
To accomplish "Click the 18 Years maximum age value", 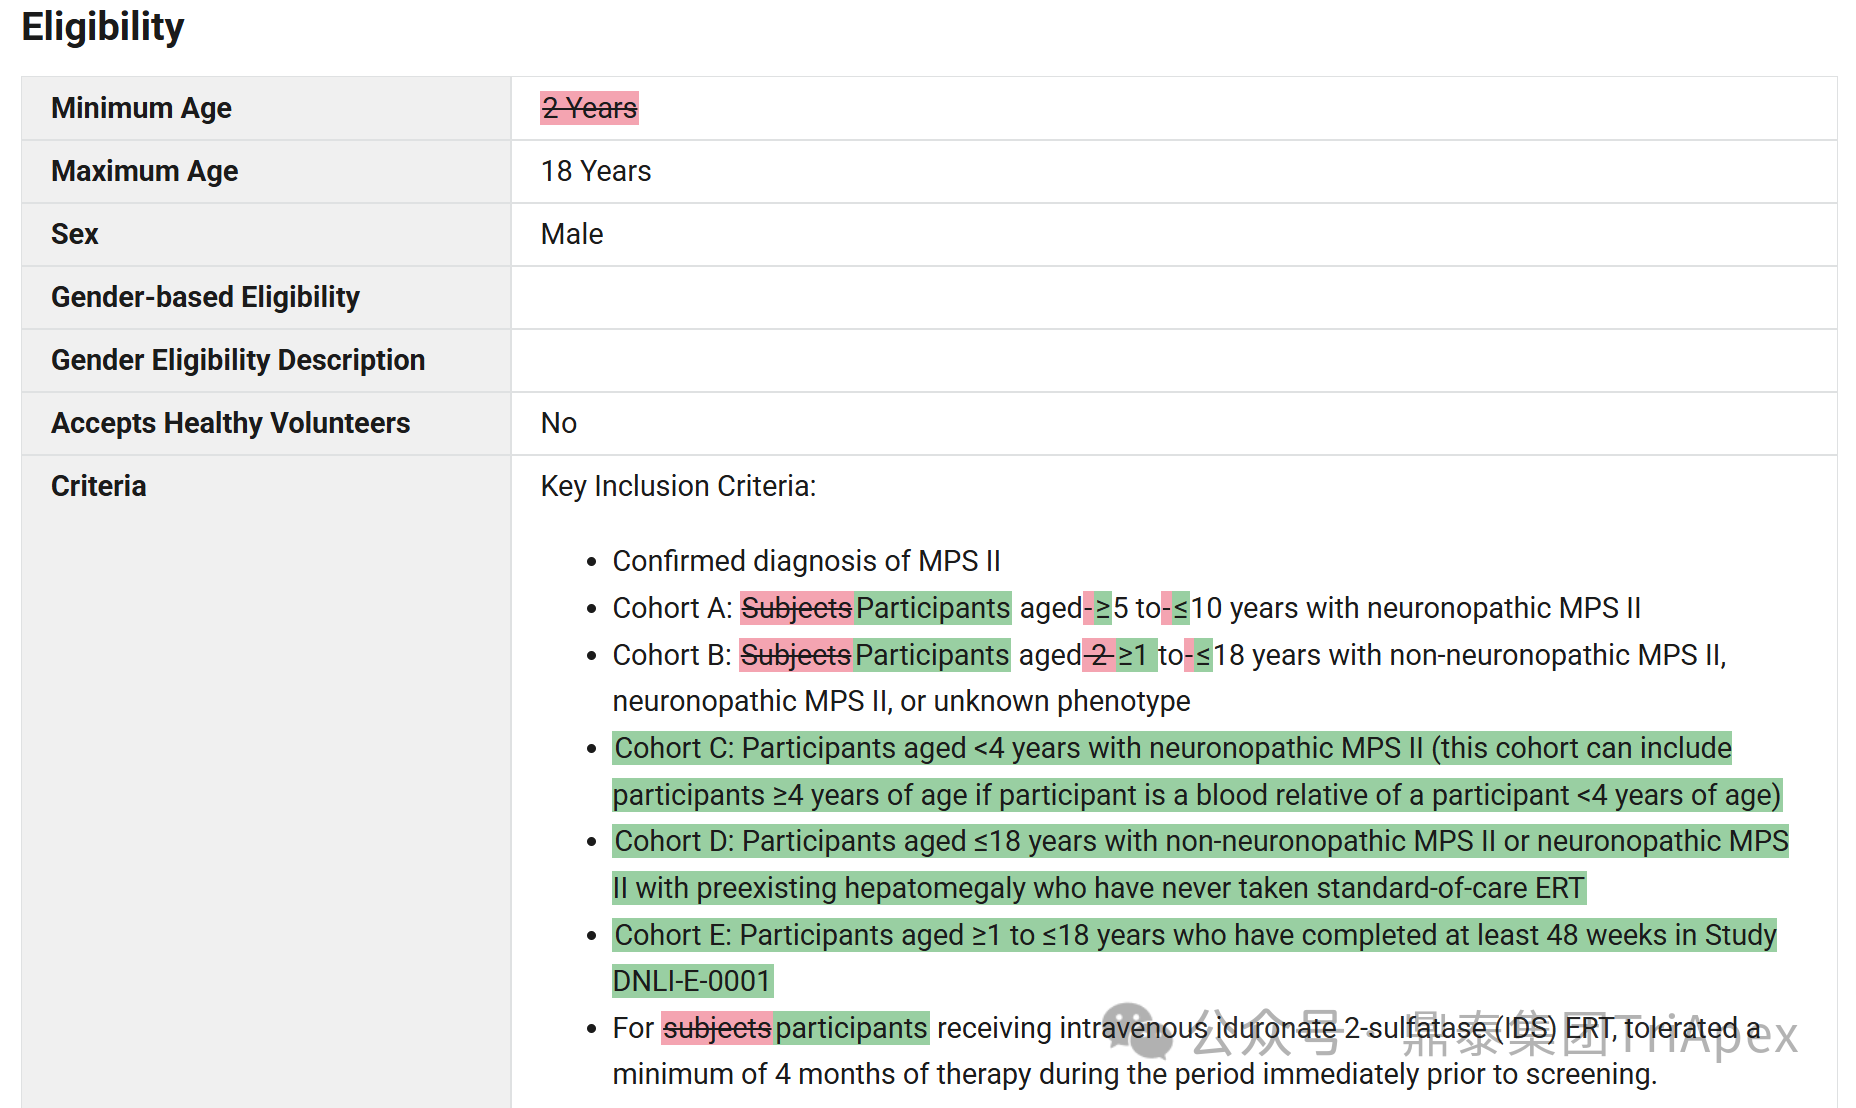I will point(596,171).
